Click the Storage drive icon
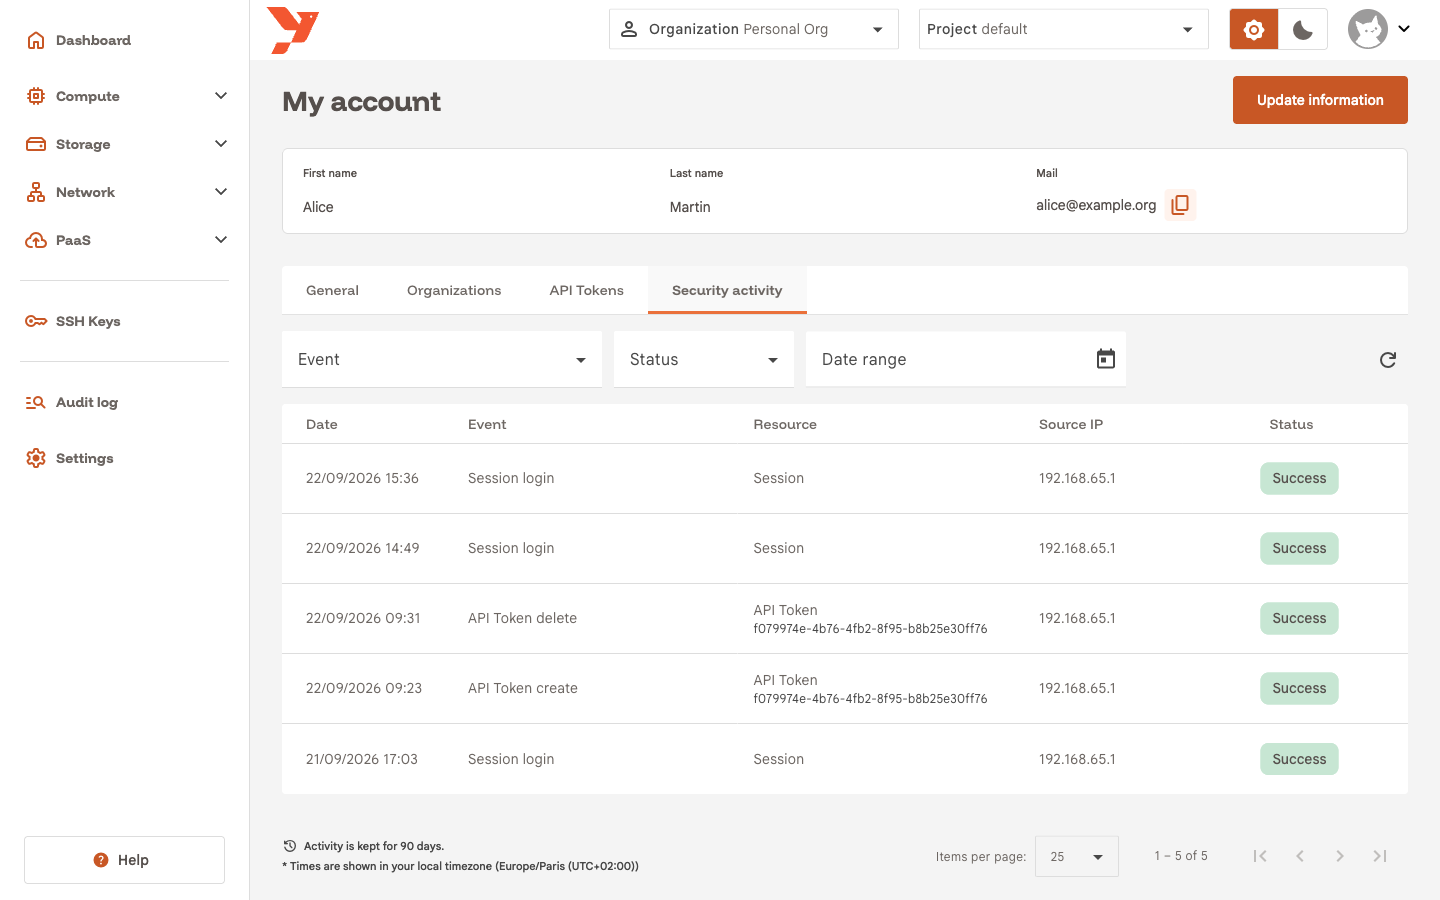The height and width of the screenshot is (900, 1440). click(36, 144)
